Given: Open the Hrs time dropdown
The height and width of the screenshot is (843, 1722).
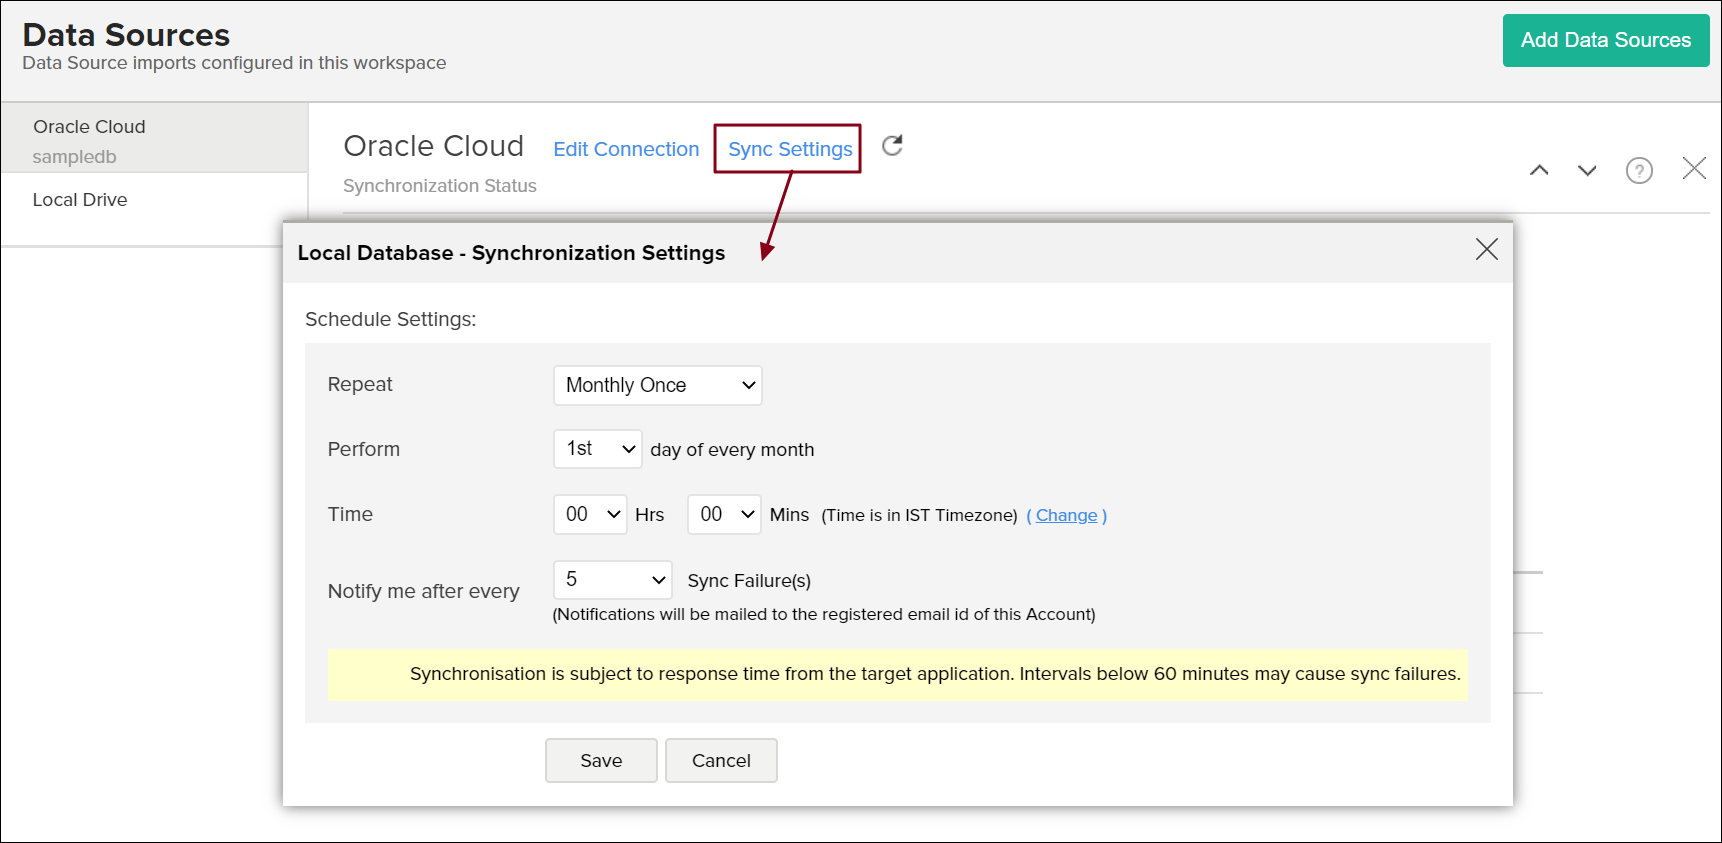Looking at the screenshot, I should pyautogui.click(x=590, y=514).
